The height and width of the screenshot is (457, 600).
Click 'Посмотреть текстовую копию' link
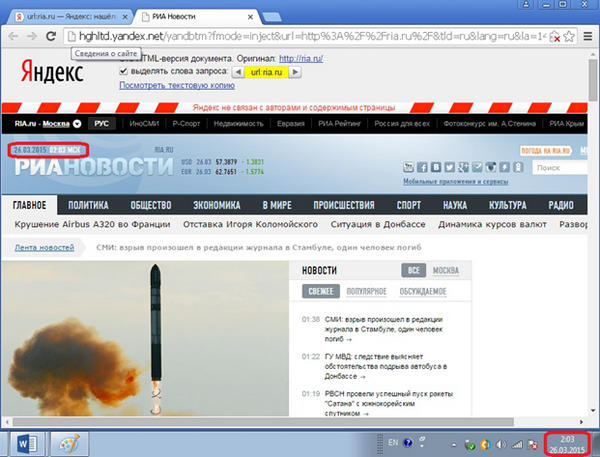tap(177, 85)
